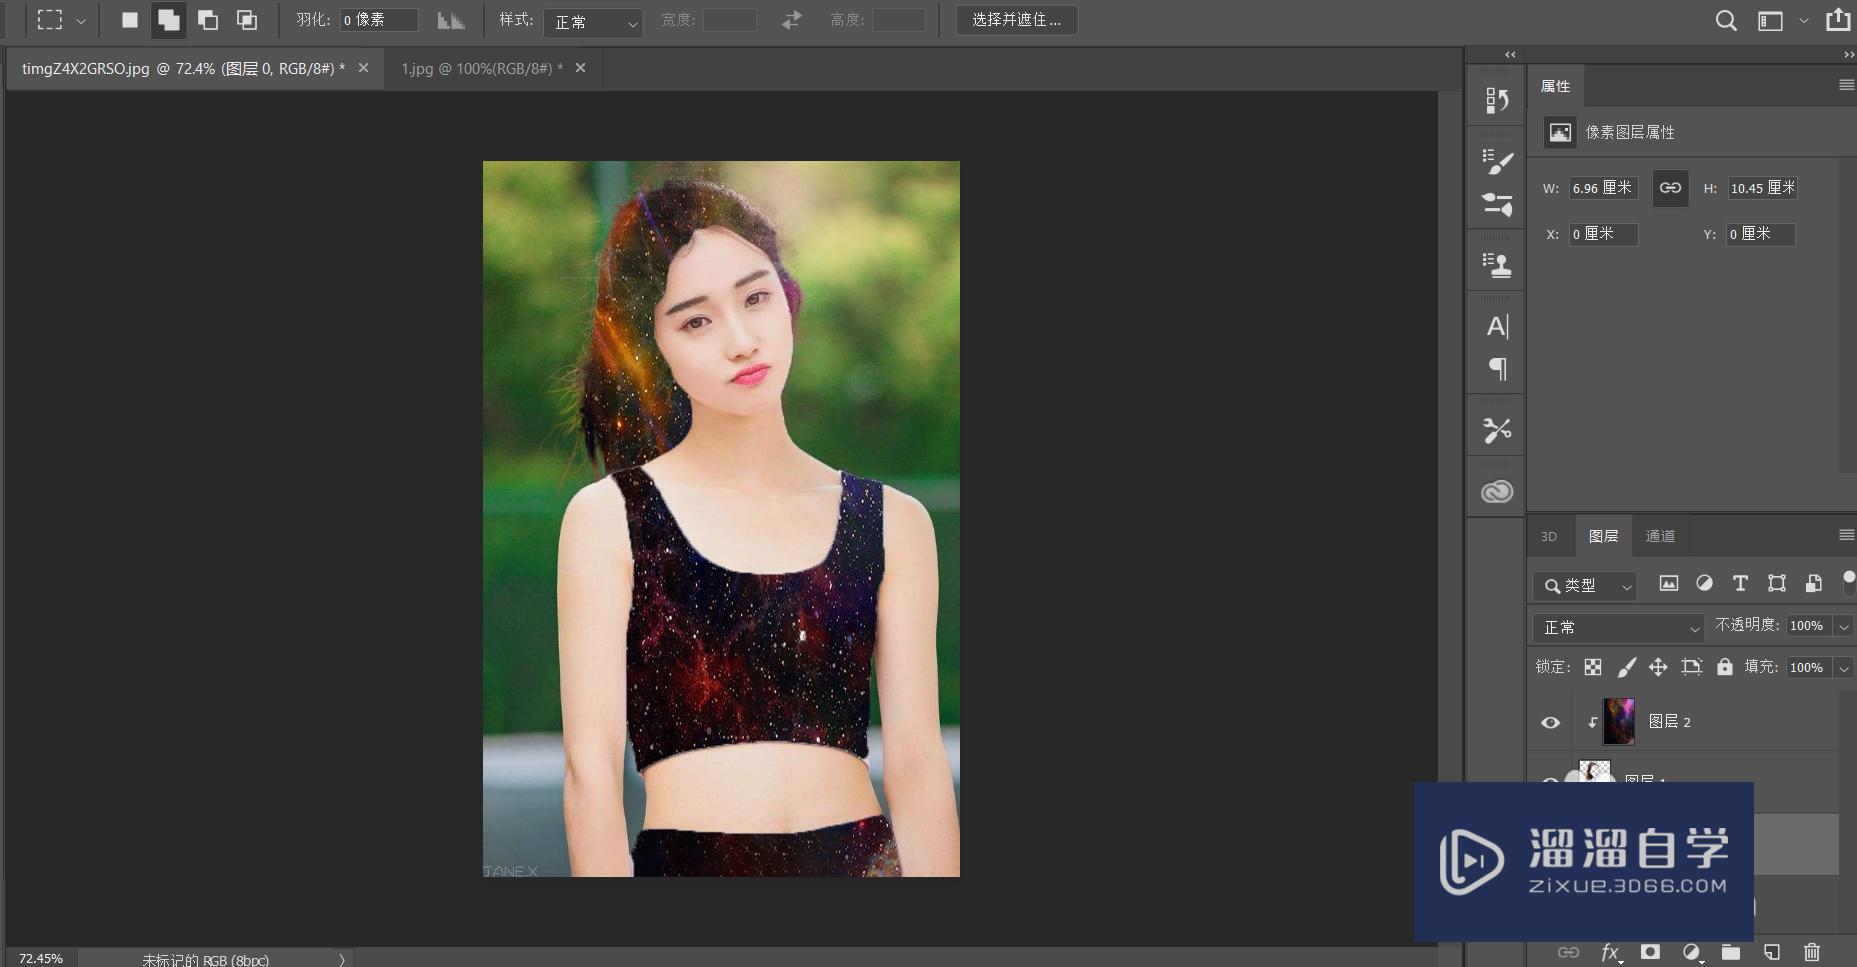Image resolution: width=1857 pixels, height=967 pixels.
Task: Toggle the width-height link button in Properties
Action: (x=1670, y=188)
